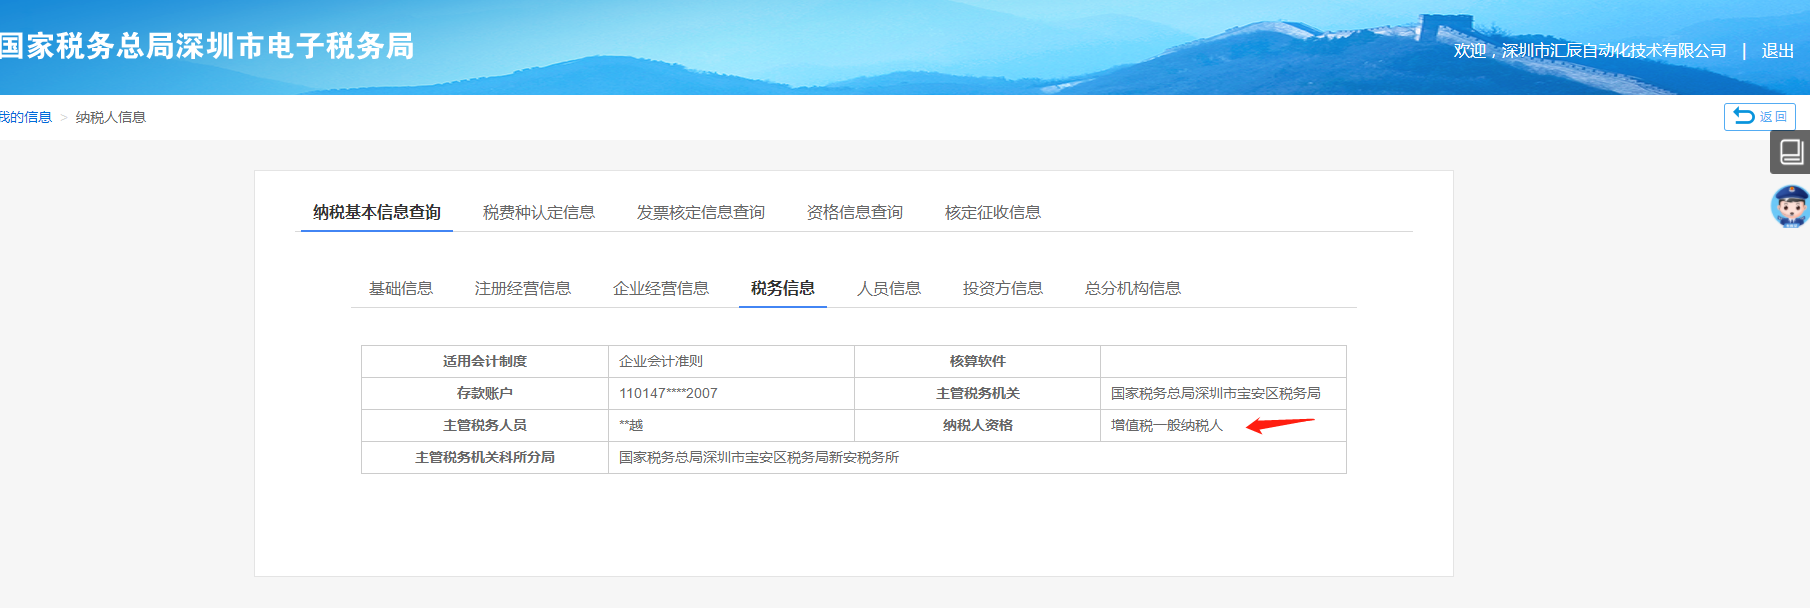Click the 存款账户 table label
This screenshot has height=608, width=1810.
[x=485, y=393]
